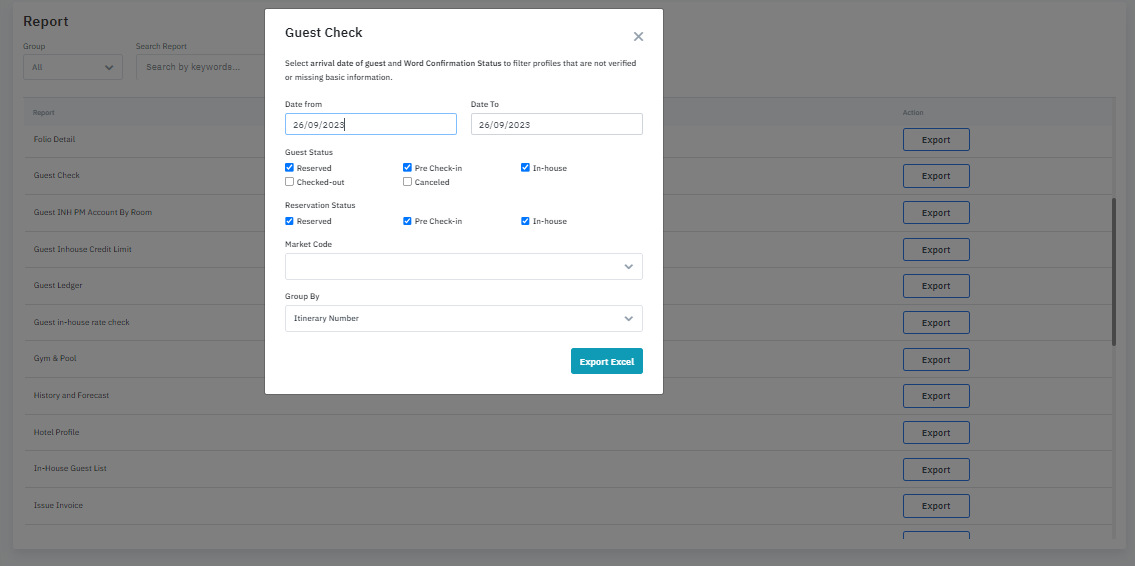Select the Date To input field
Image resolution: width=1135 pixels, height=566 pixels.
[556, 124]
